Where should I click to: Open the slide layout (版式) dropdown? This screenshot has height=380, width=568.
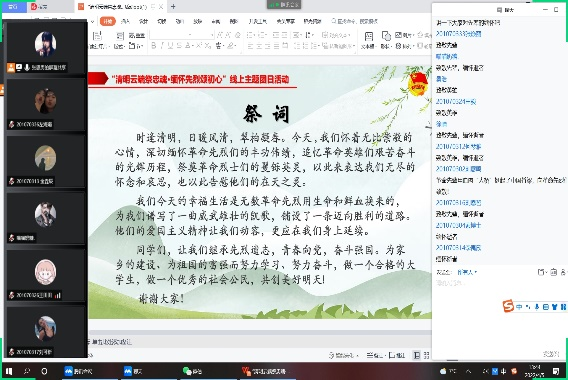[119, 40]
